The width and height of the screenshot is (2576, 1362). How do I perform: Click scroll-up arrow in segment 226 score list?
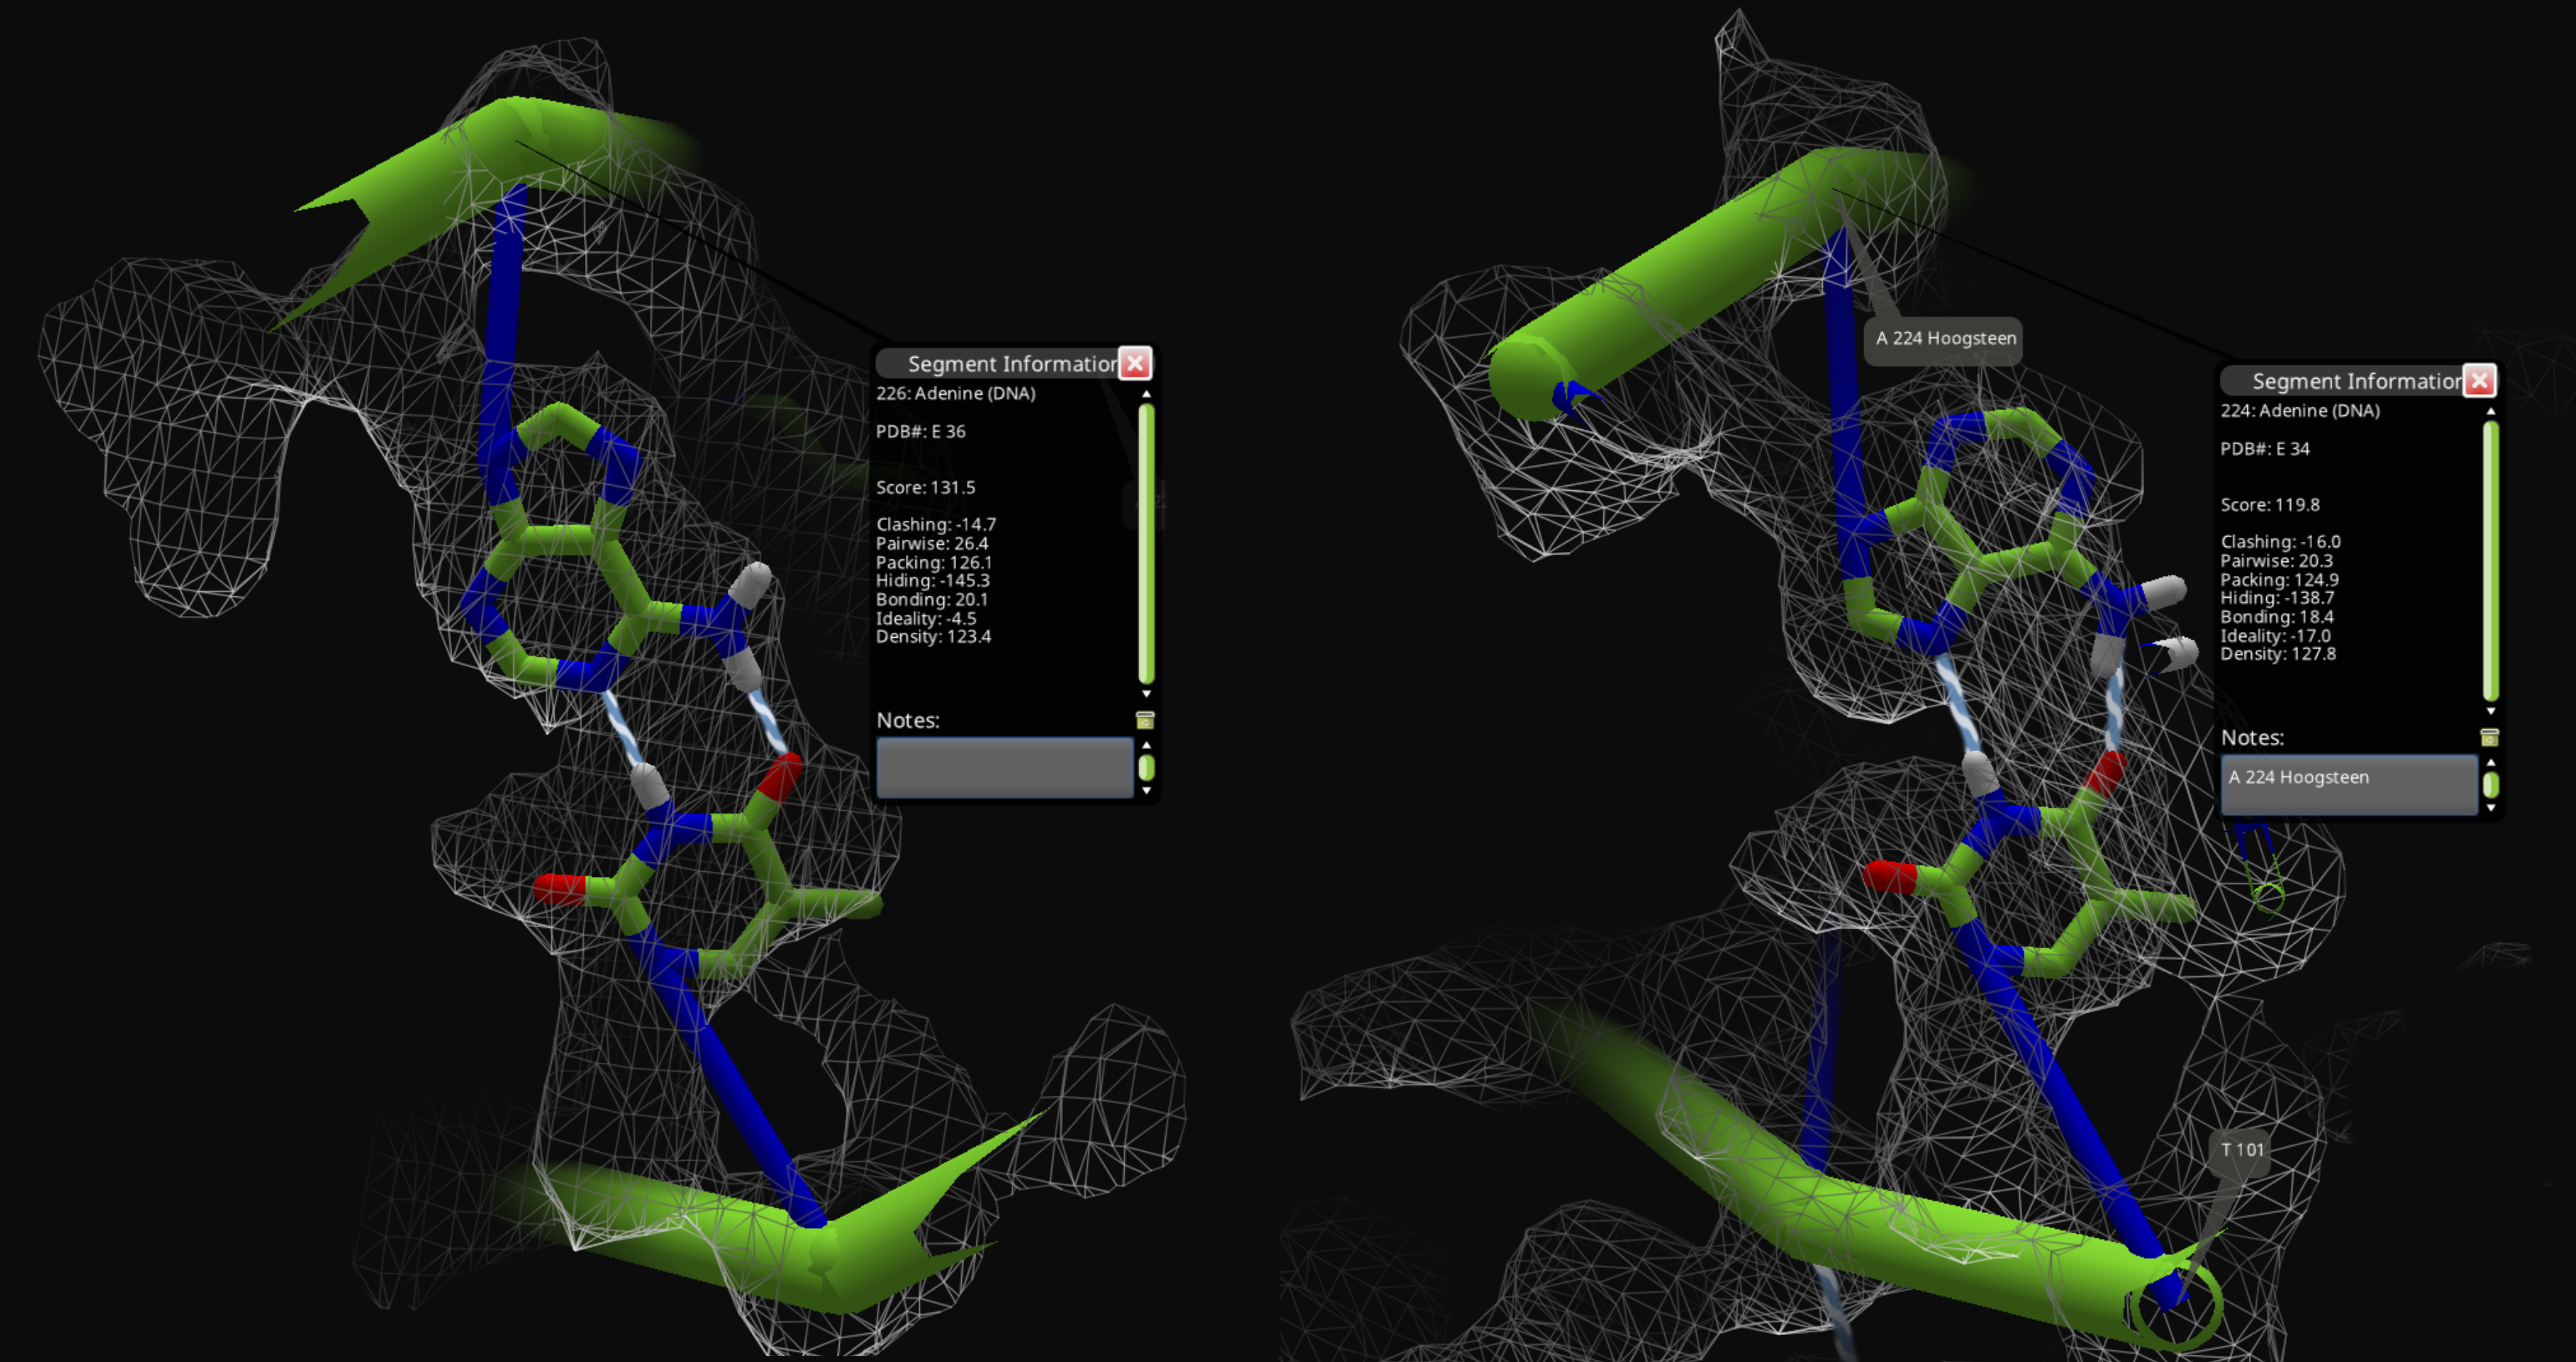[1146, 395]
